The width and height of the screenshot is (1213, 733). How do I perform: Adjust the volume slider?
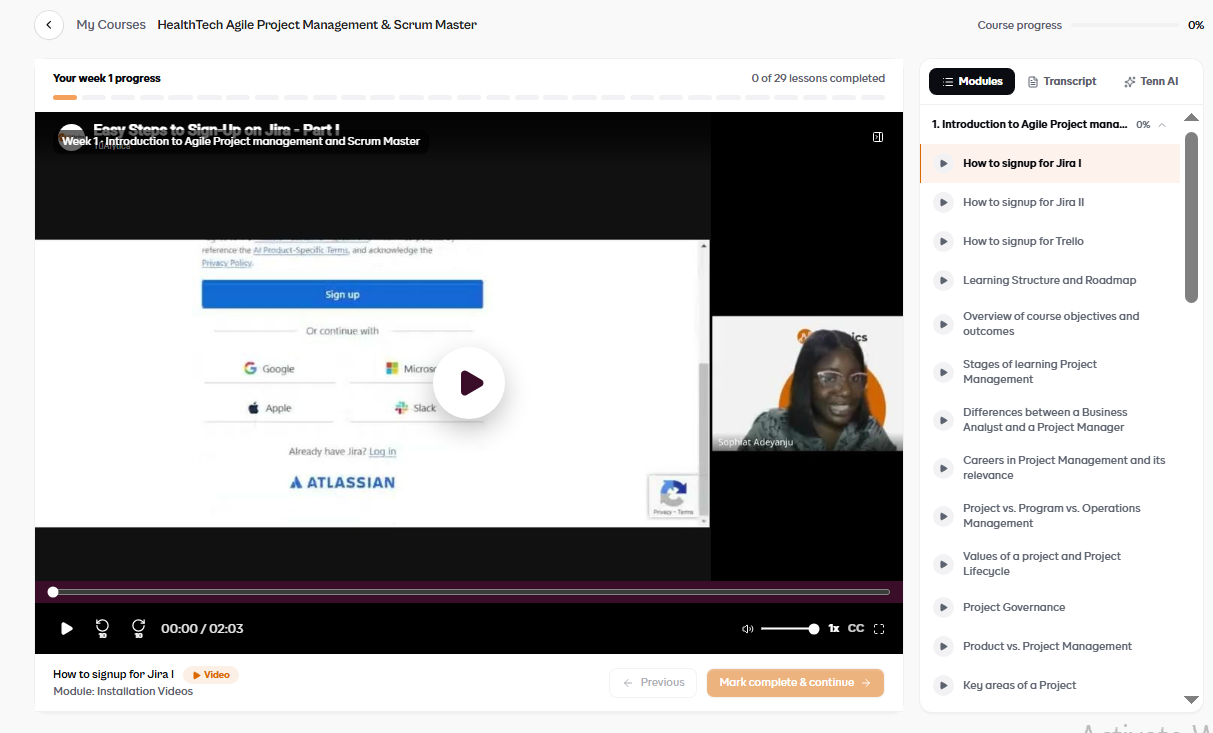coord(790,629)
